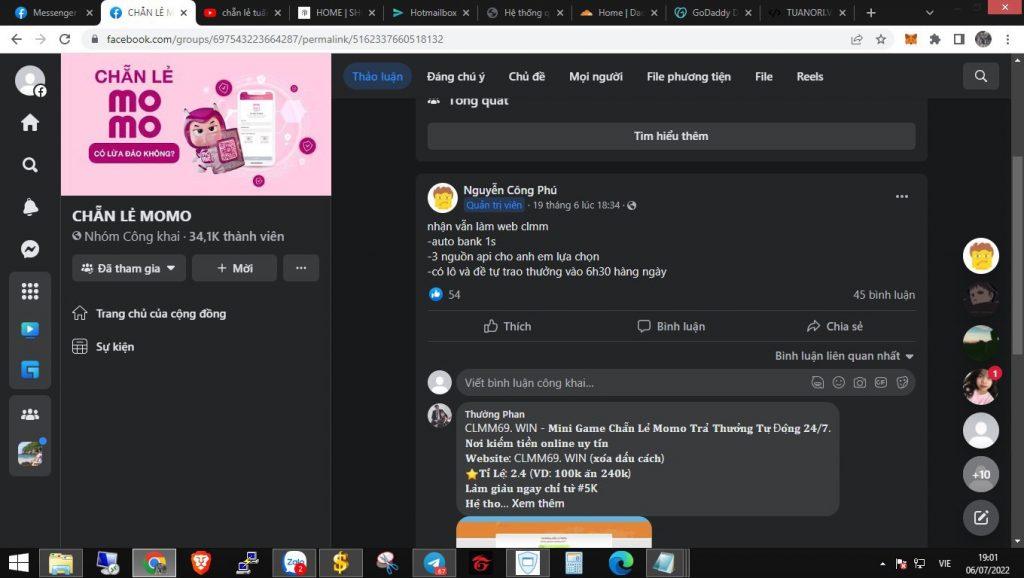Open Messenger icon in left sidebar
Screen dimensions: 1024x578
pyautogui.click(x=30, y=249)
